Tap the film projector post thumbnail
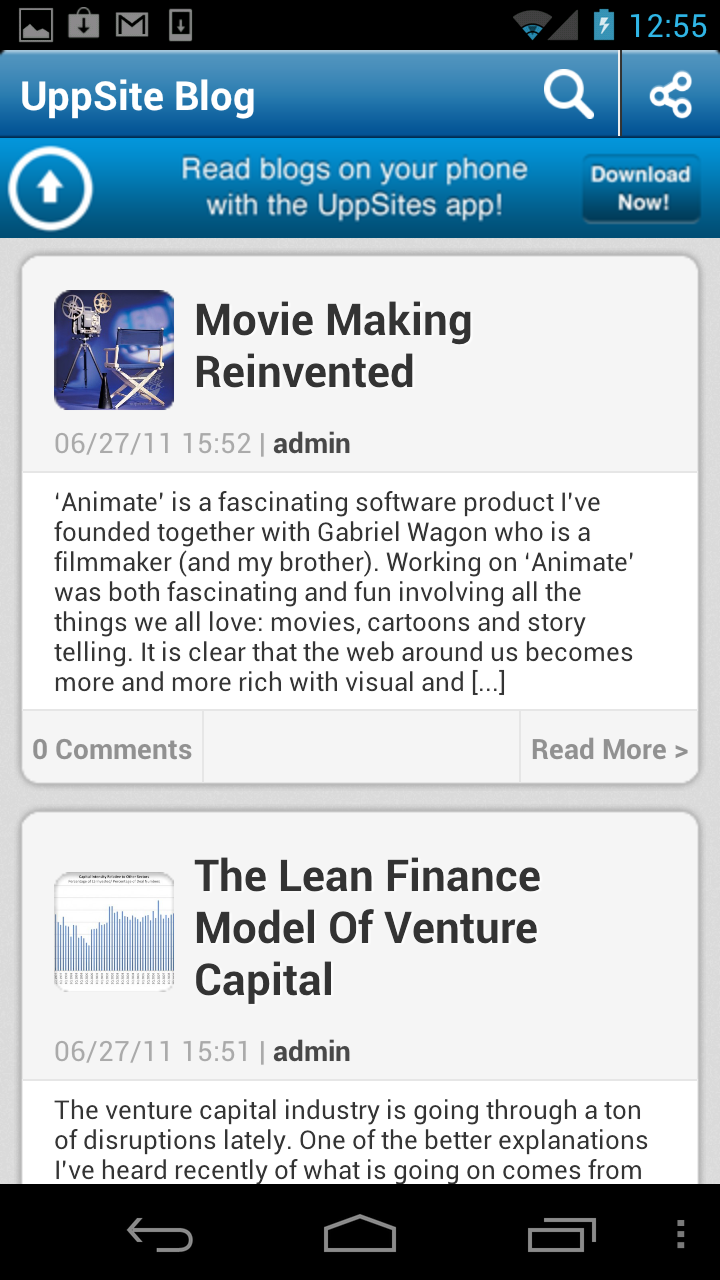 pyautogui.click(x=114, y=350)
